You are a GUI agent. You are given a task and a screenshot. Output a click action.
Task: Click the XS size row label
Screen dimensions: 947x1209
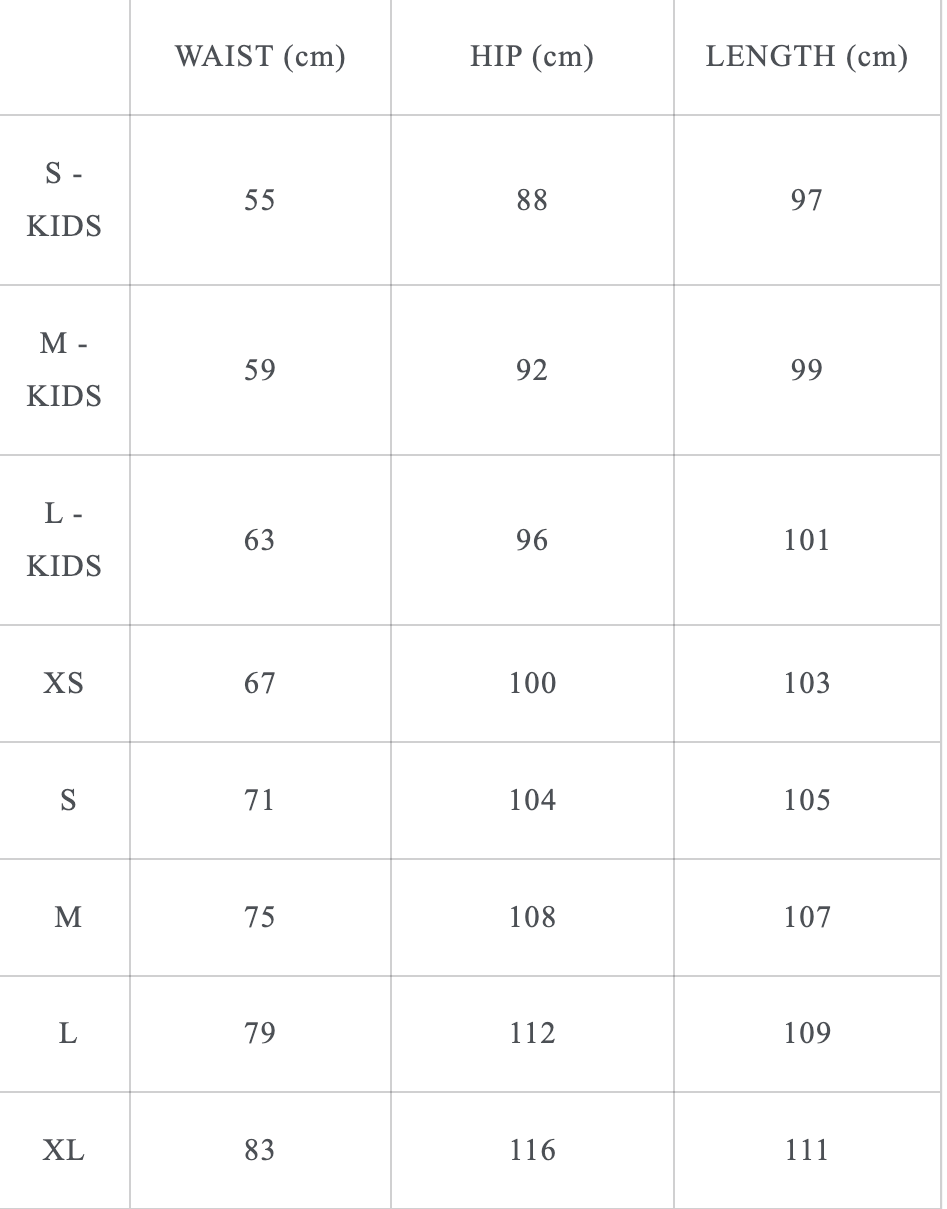(64, 683)
